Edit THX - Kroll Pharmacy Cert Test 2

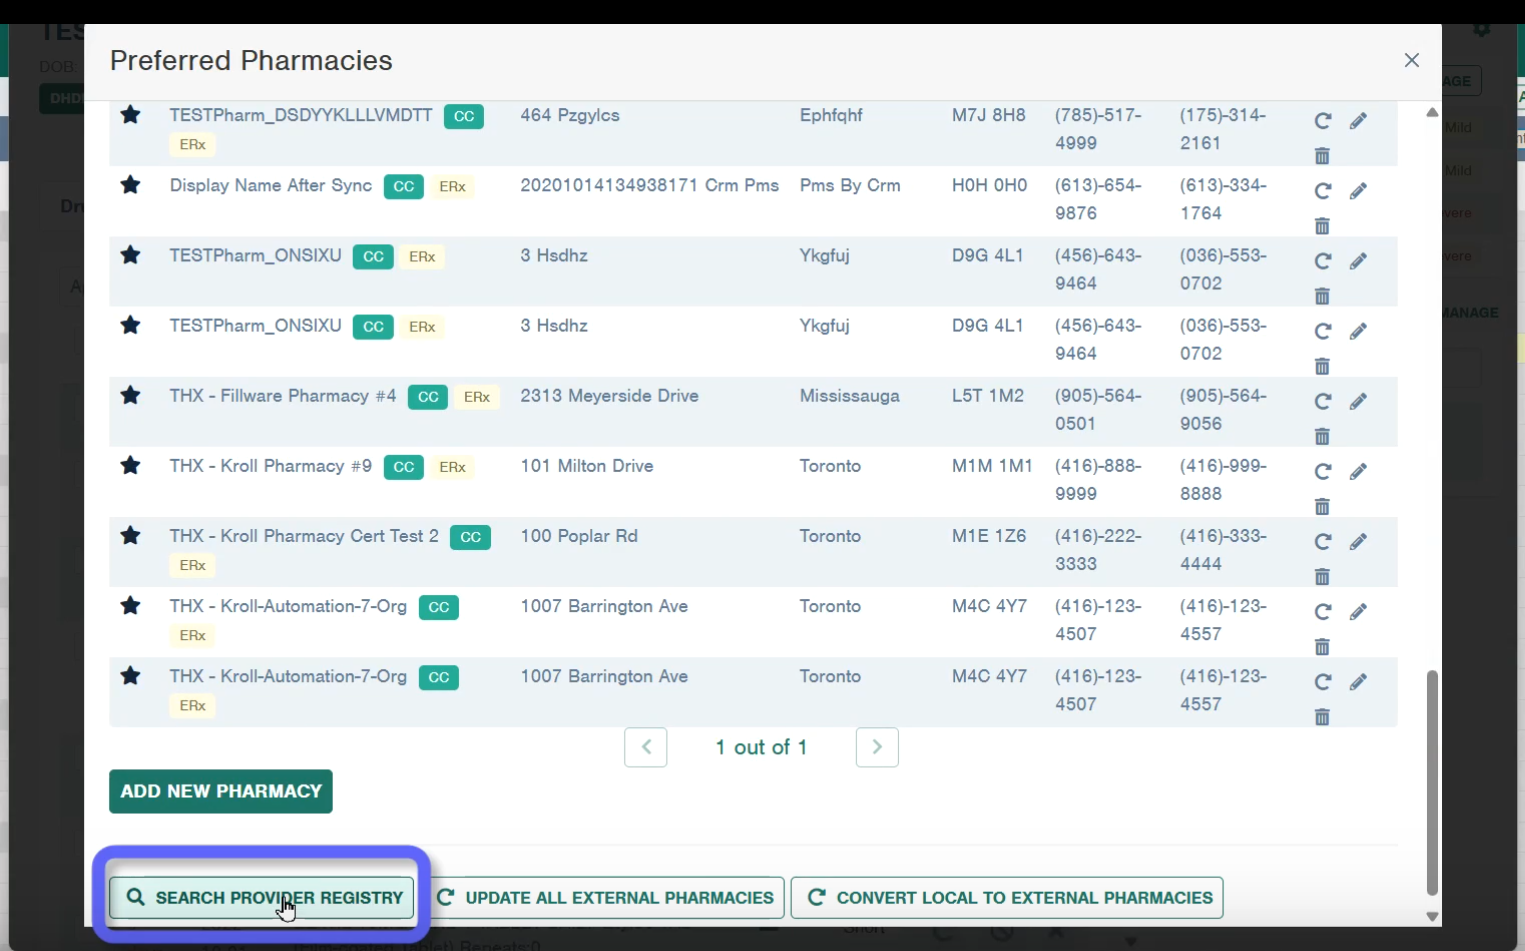click(1358, 541)
